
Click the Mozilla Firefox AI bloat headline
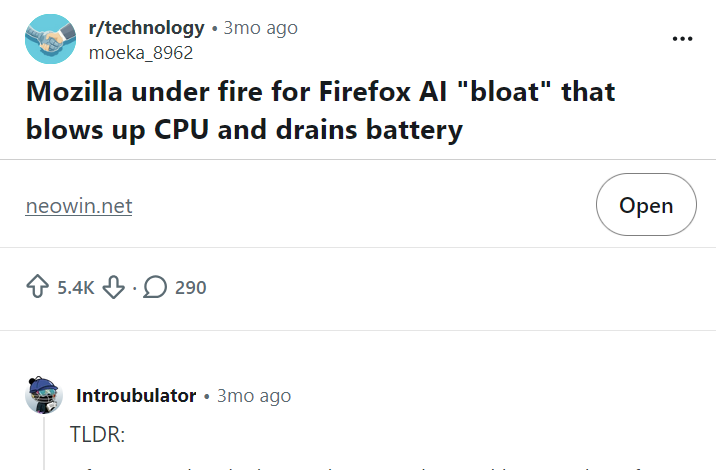[320, 111]
